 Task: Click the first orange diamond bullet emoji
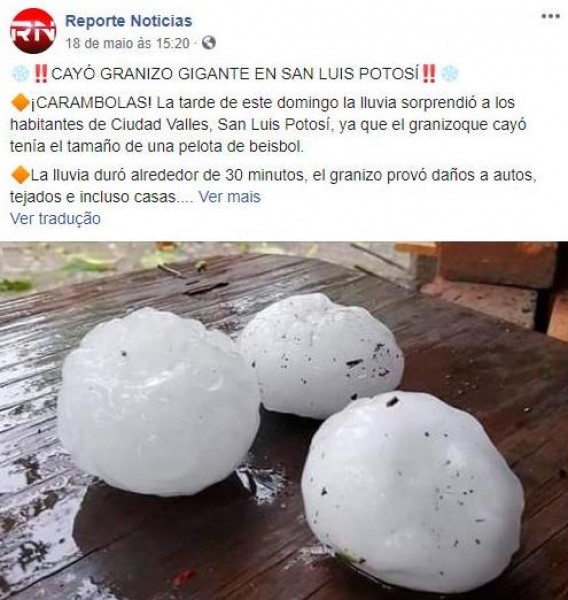tap(20, 103)
